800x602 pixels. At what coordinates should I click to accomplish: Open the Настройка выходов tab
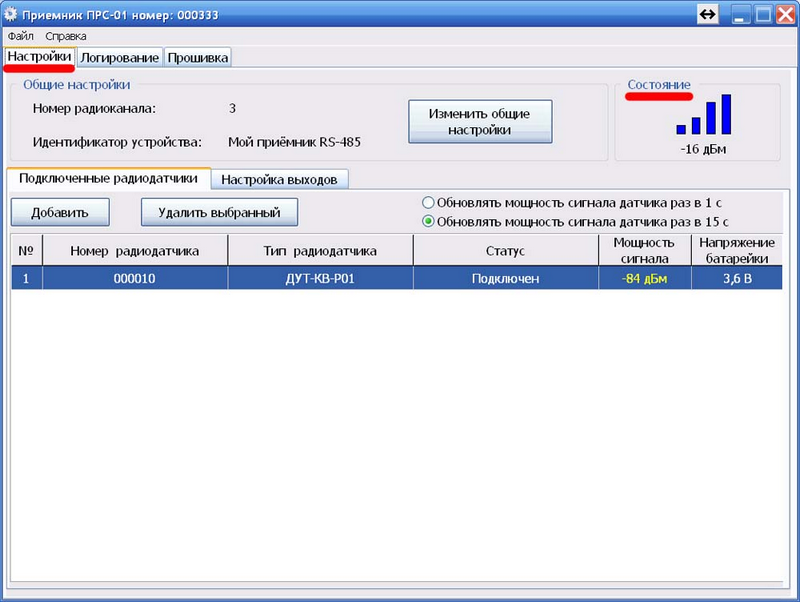click(279, 180)
